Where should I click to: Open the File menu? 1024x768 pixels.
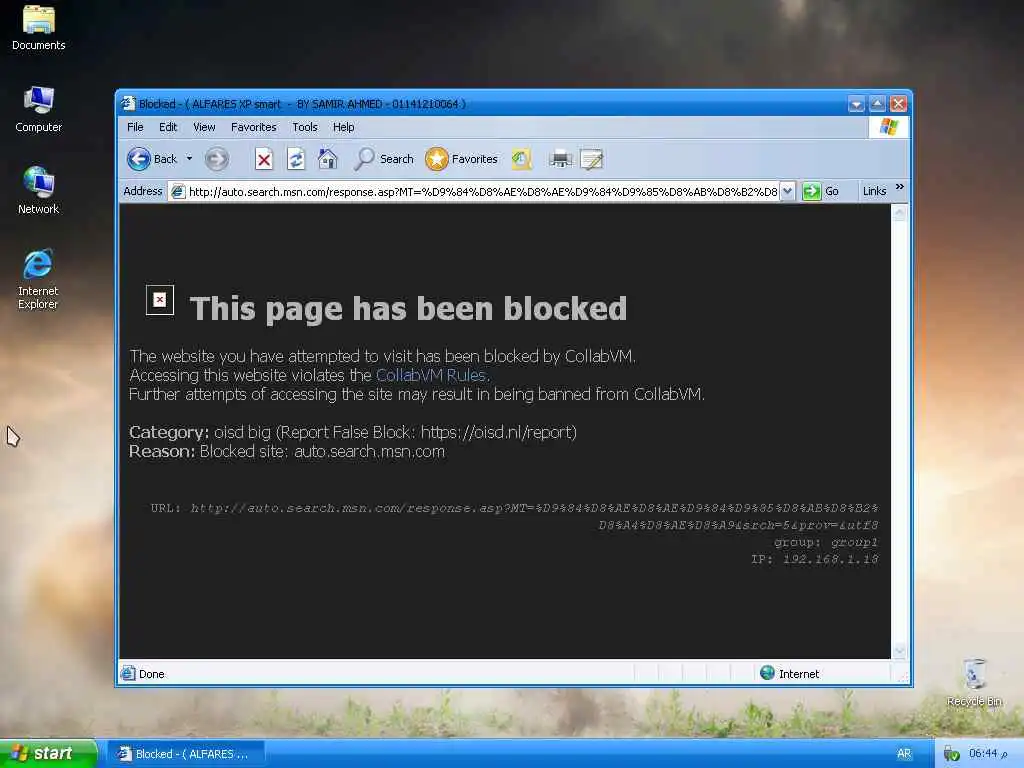[x=135, y=127]
